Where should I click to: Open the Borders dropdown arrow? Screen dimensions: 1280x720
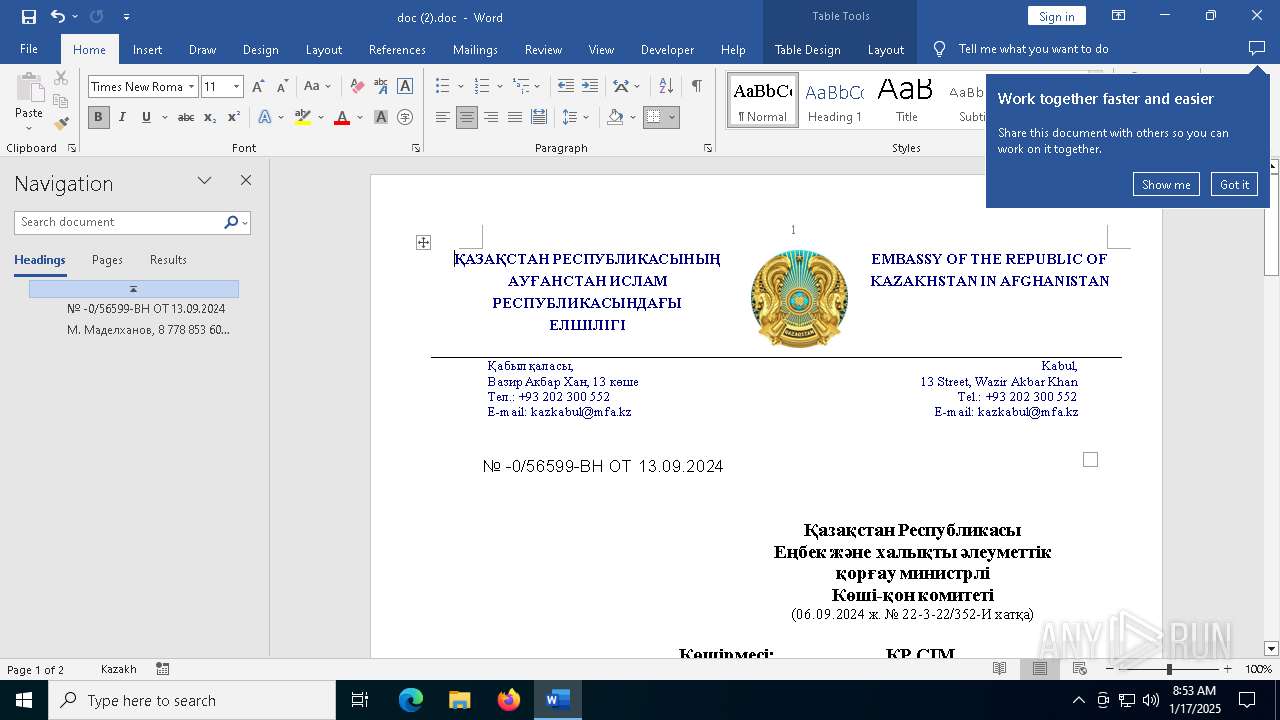pos(672,117)
